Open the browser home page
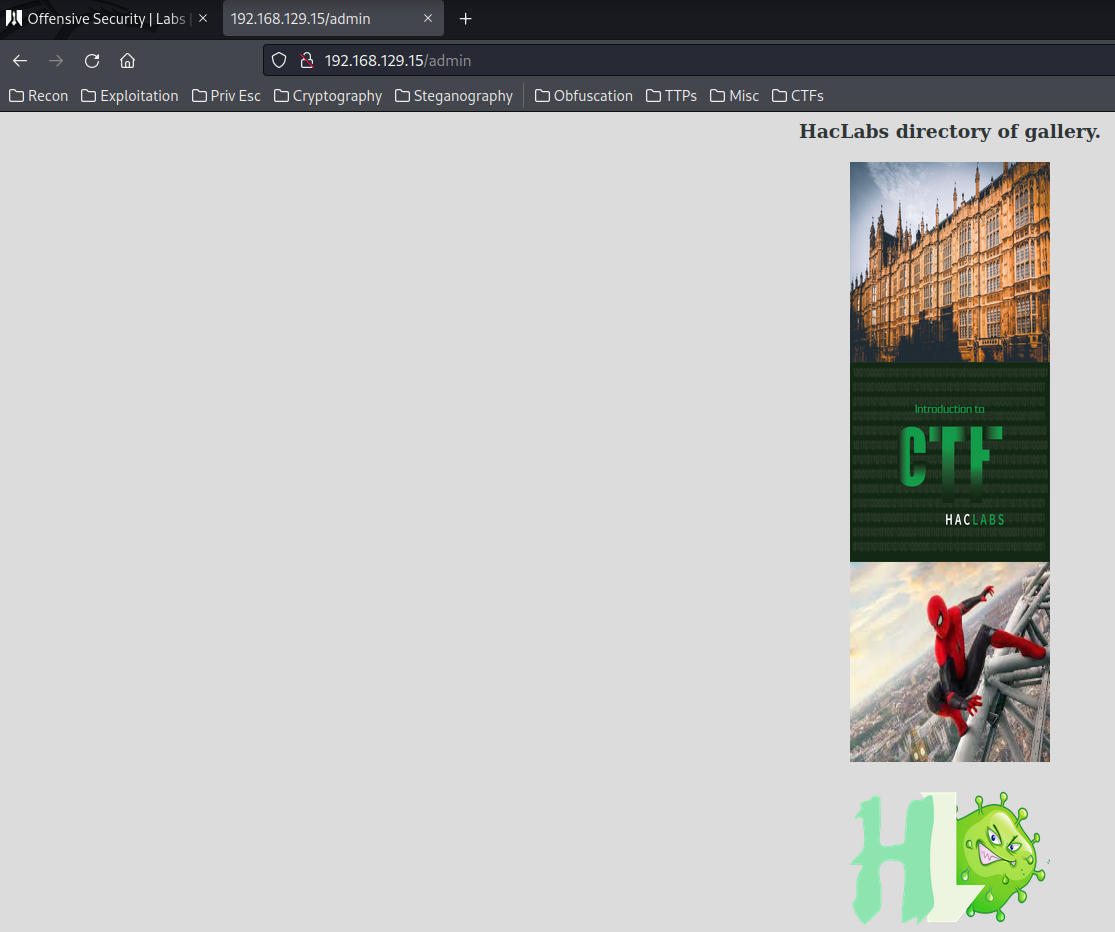1115x932 pixels. pyautogui.click(x=127, y=61)
